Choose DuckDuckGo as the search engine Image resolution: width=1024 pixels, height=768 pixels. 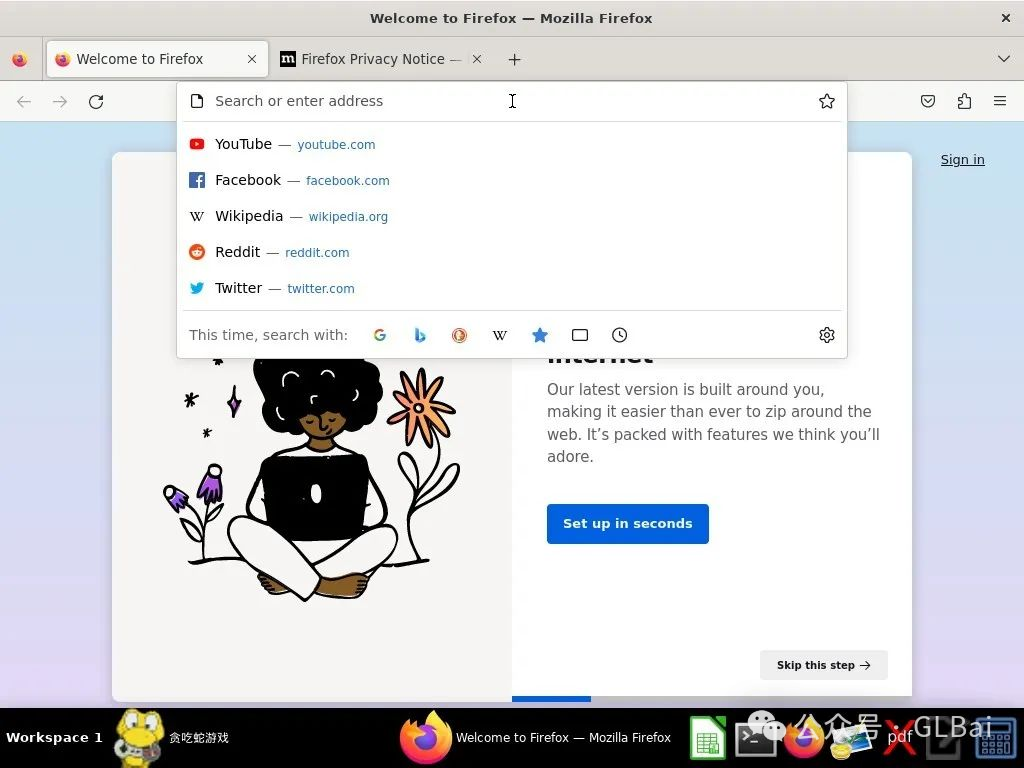coord(459,335)
